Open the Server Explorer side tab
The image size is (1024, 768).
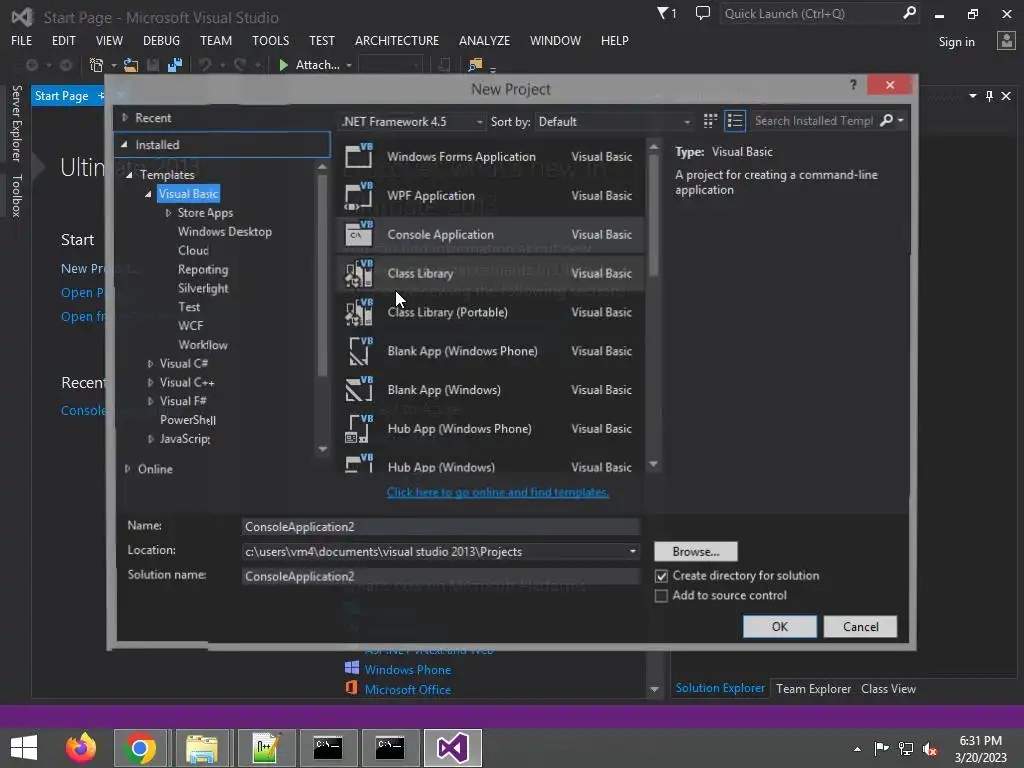click(x=17, y=123)
